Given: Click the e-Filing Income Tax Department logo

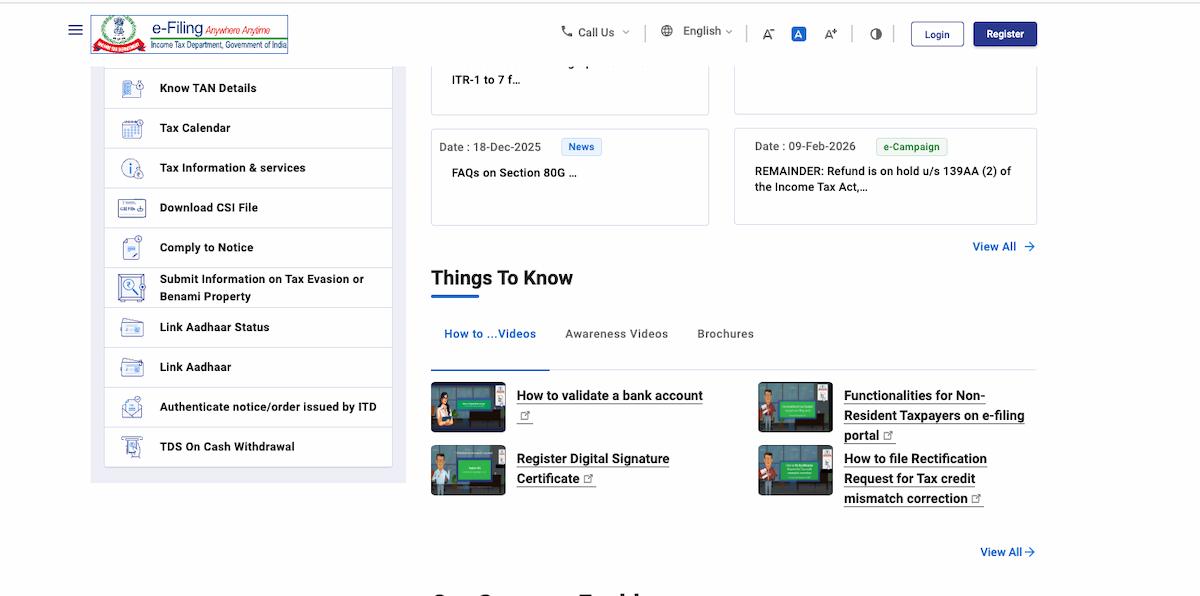Looking at the screenshot, I should pyautogui.click(x=189, y=34).
